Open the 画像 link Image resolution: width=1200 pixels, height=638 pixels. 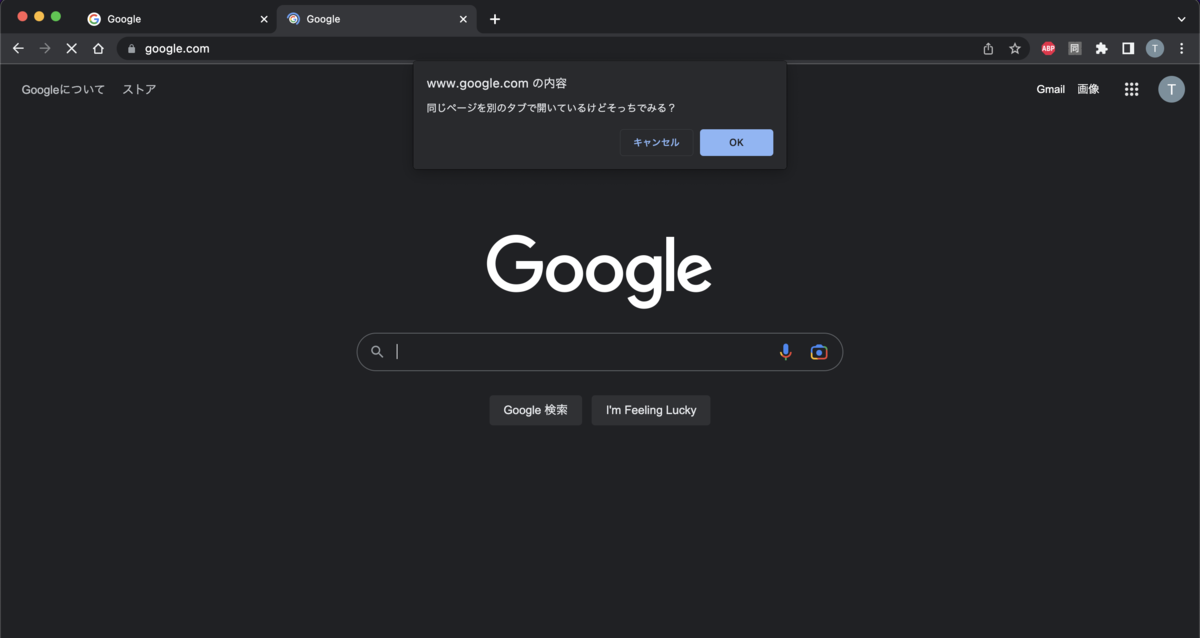pyautogui.click(x=1088, y=89)
